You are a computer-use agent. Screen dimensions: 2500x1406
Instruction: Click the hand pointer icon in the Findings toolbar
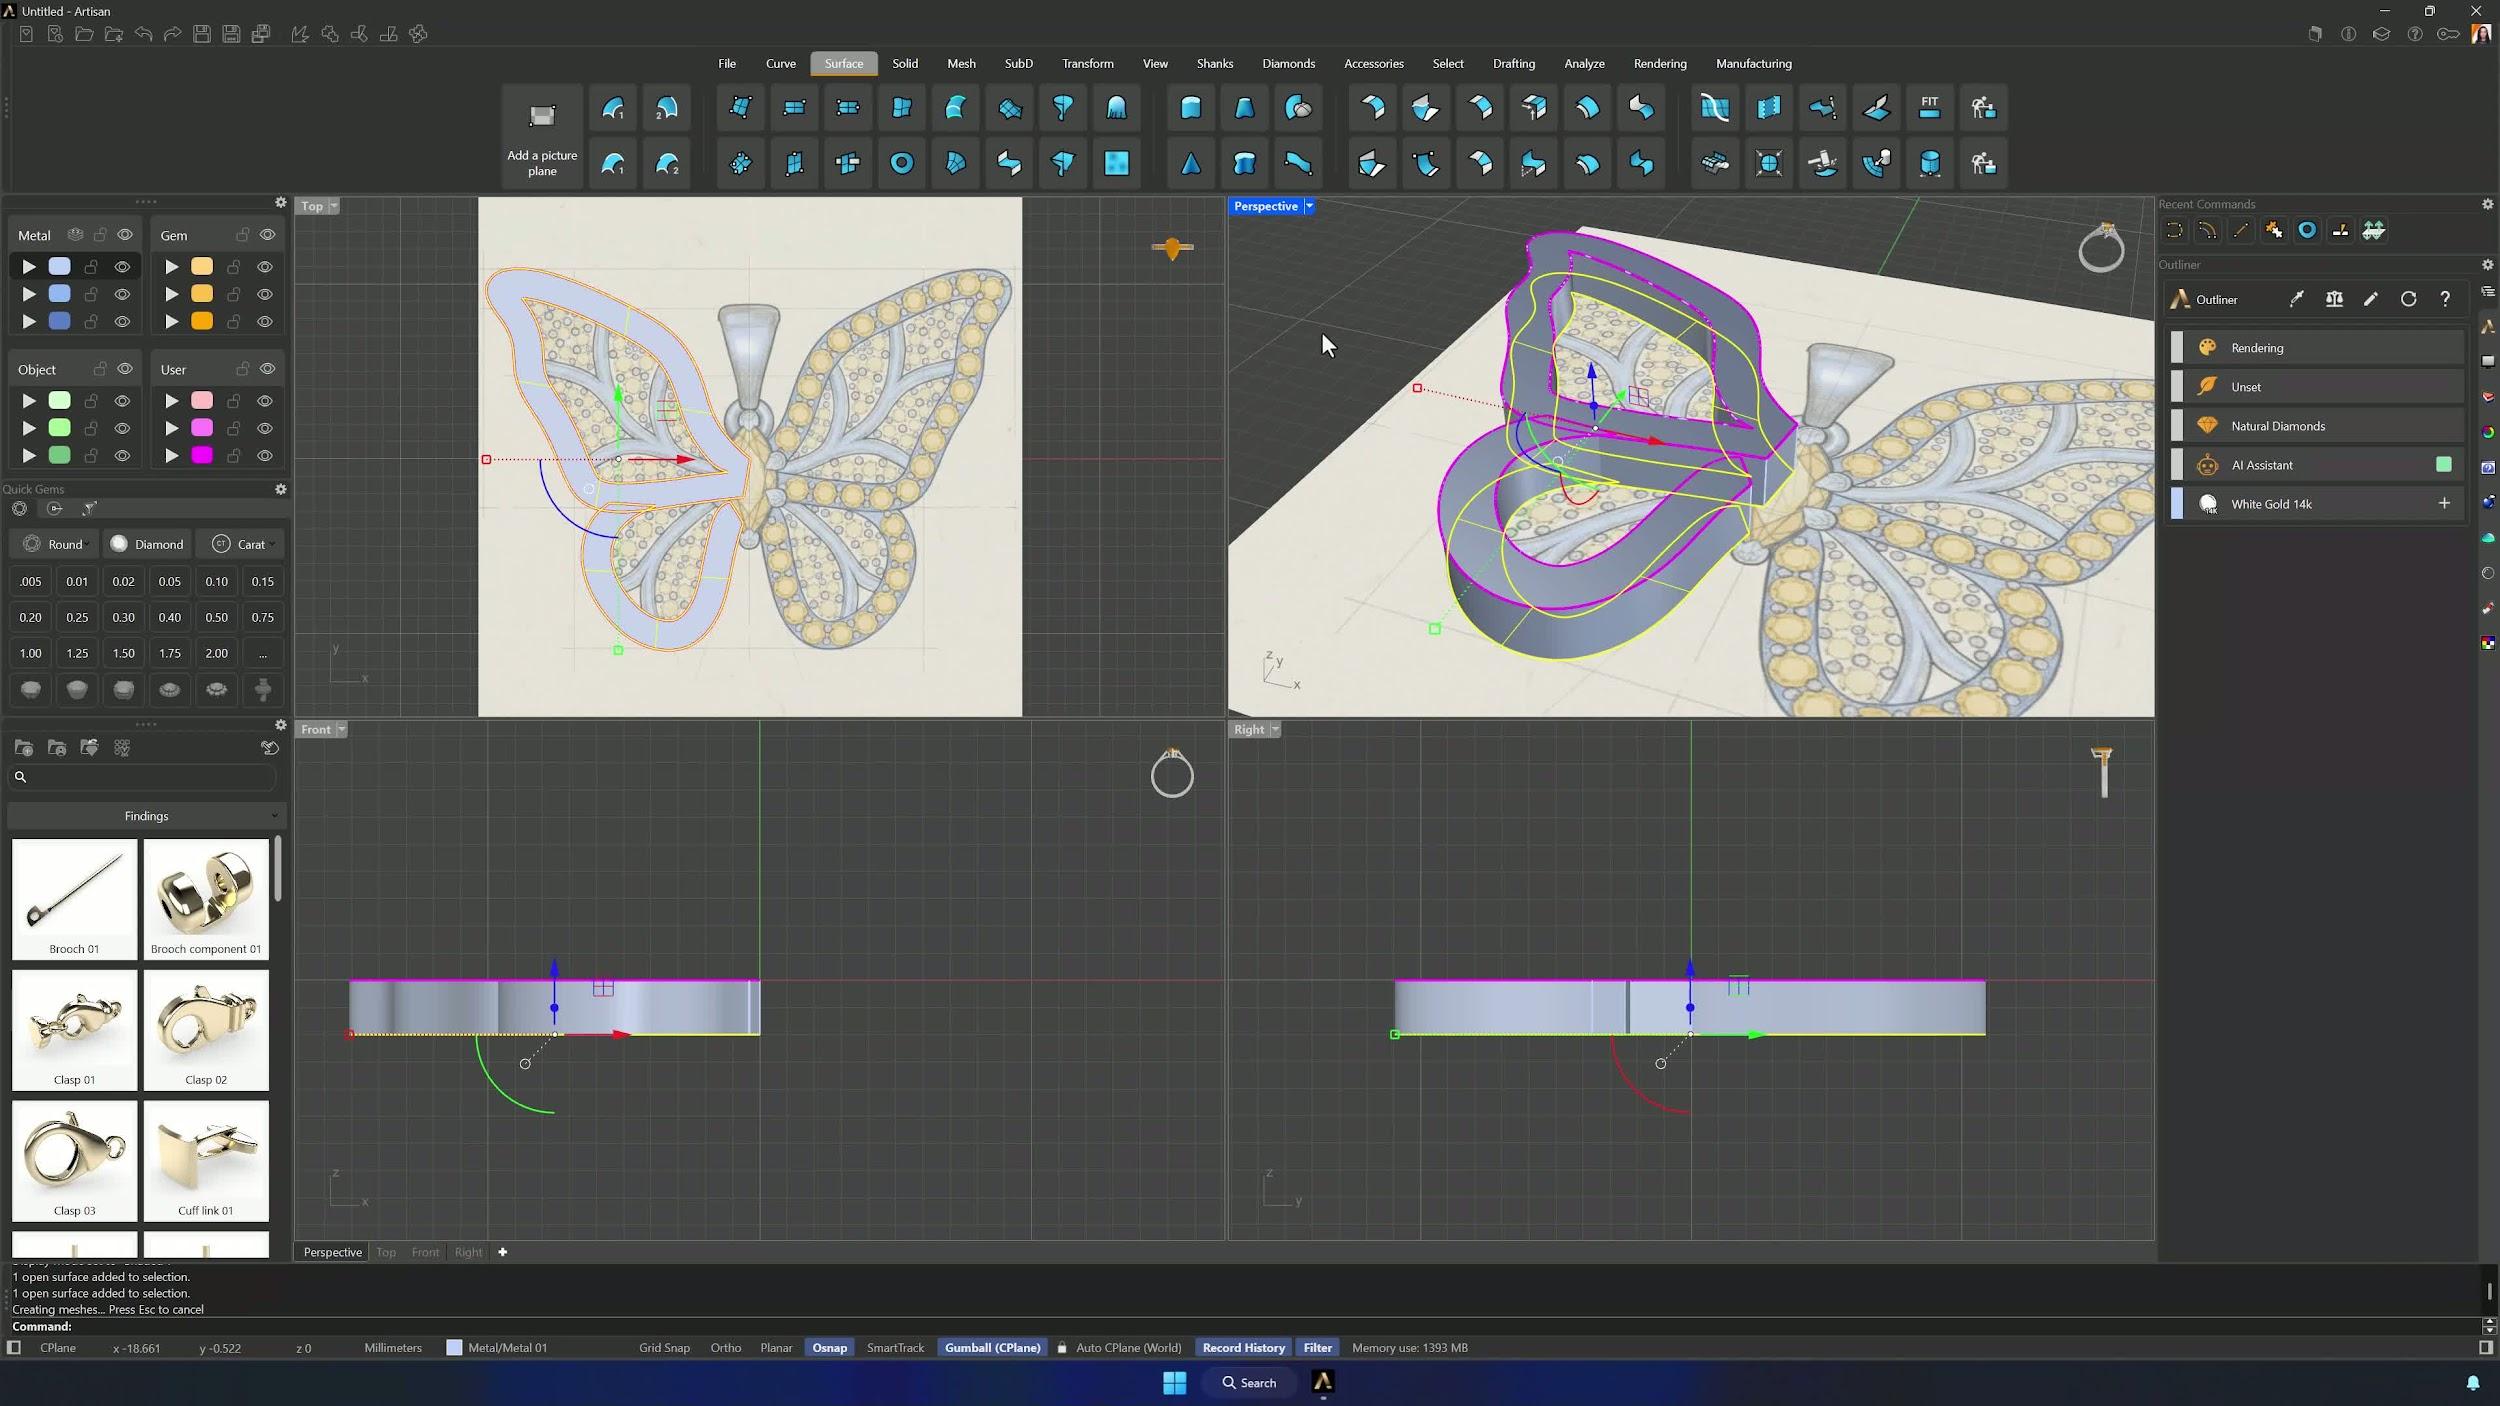269,748
